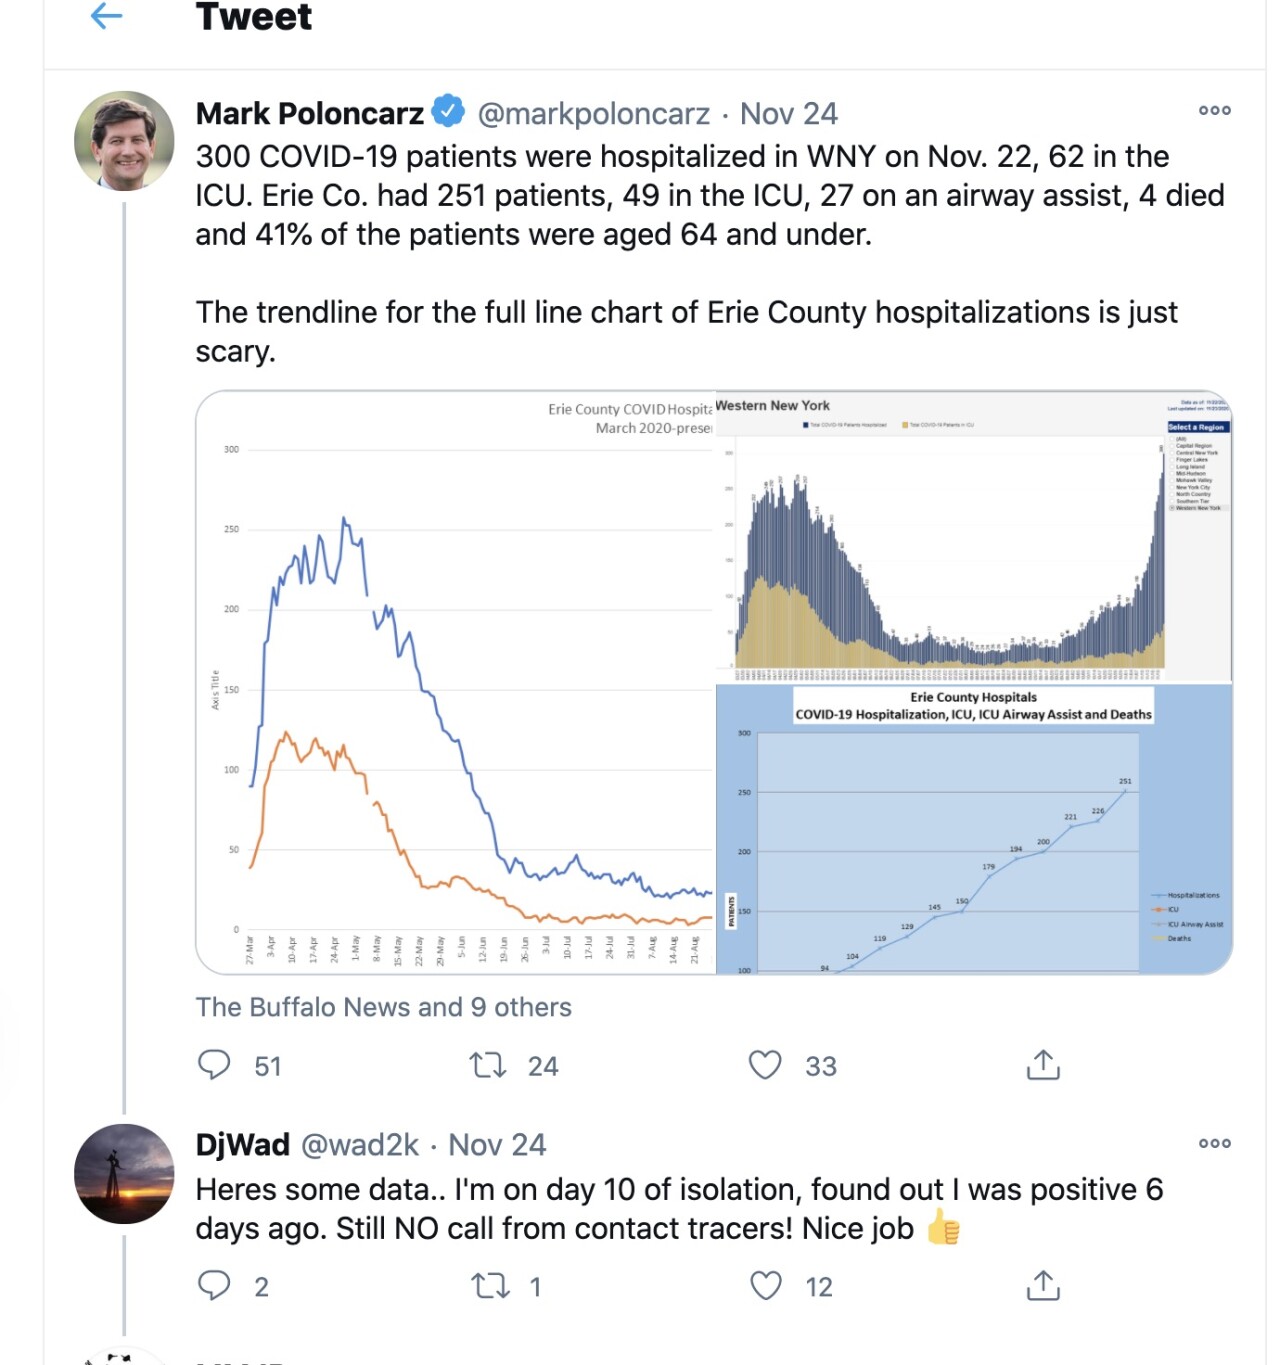Click the Nov 24 timestamp on Poloncarz's tweet
Viewport: 1280px width, 1365px height.
coord(788,114)
